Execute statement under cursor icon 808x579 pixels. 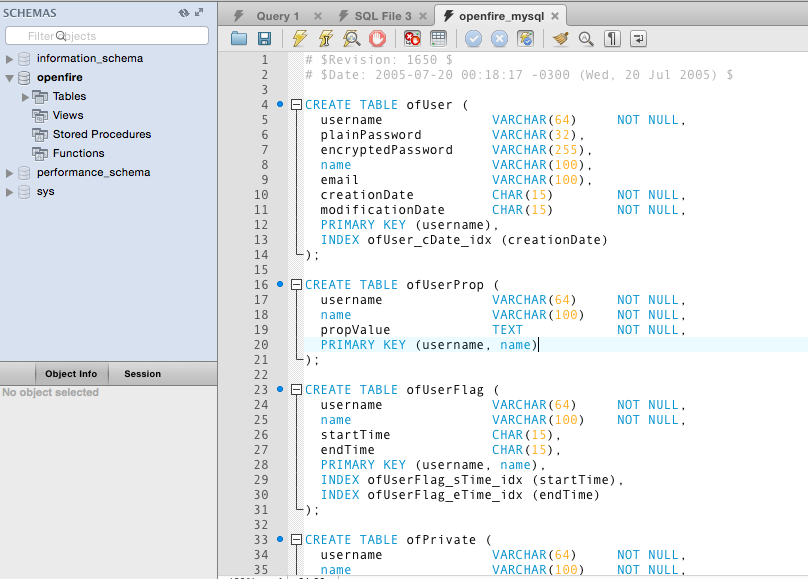pyautogui.click(x=326, y=39)
